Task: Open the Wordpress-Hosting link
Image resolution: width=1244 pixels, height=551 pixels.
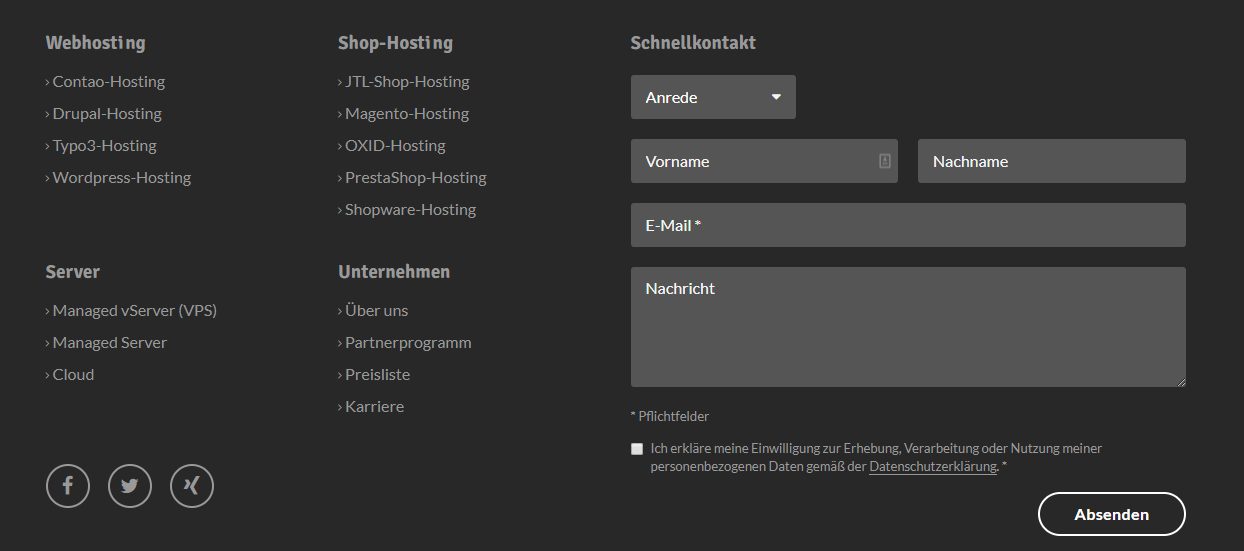Action: [x=121, y=178]
